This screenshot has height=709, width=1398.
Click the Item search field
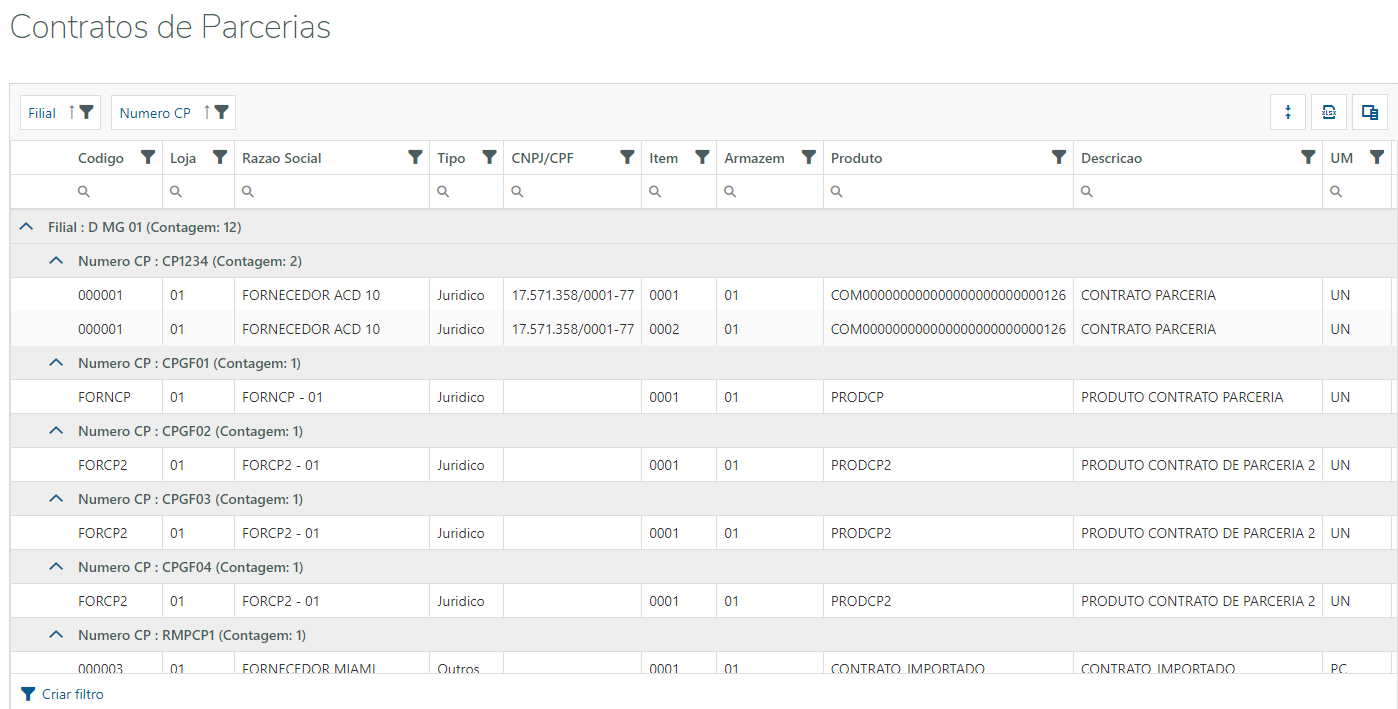point(679,192)
